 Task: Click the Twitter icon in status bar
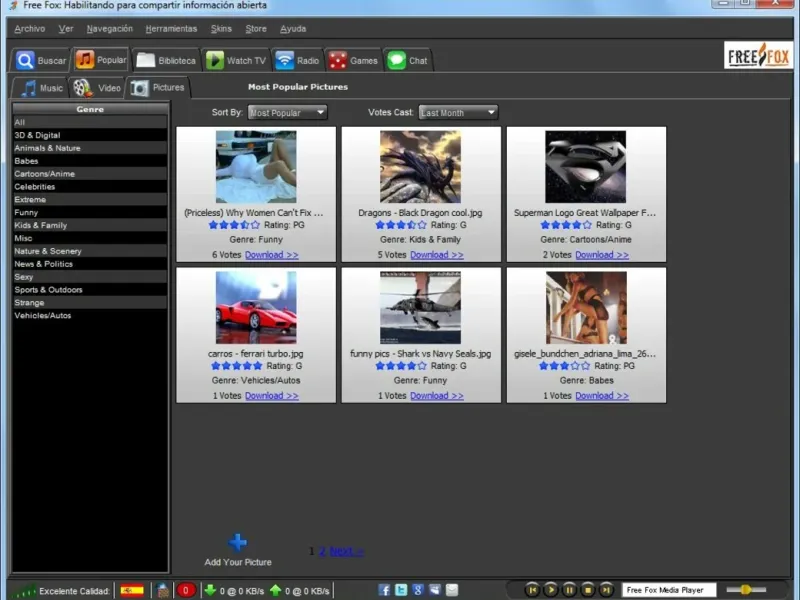point(401,590)
